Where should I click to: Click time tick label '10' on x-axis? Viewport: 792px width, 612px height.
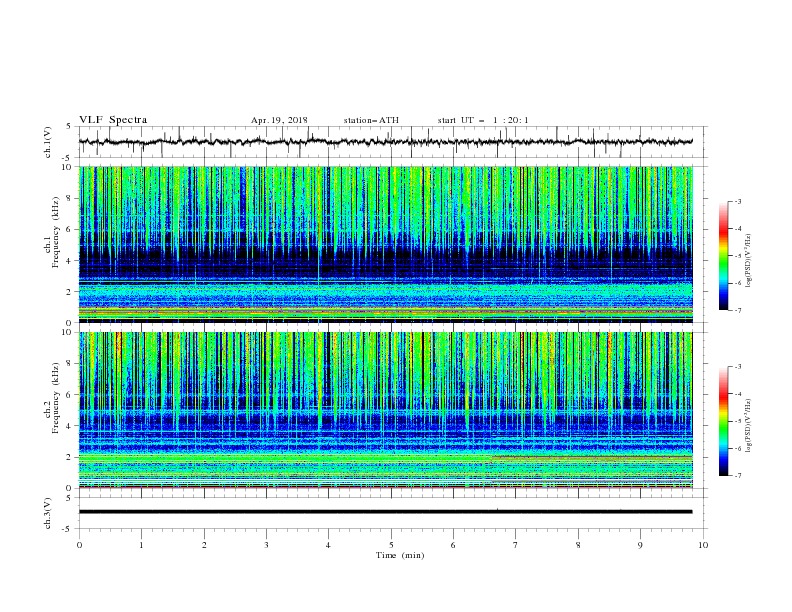[703, 545]
